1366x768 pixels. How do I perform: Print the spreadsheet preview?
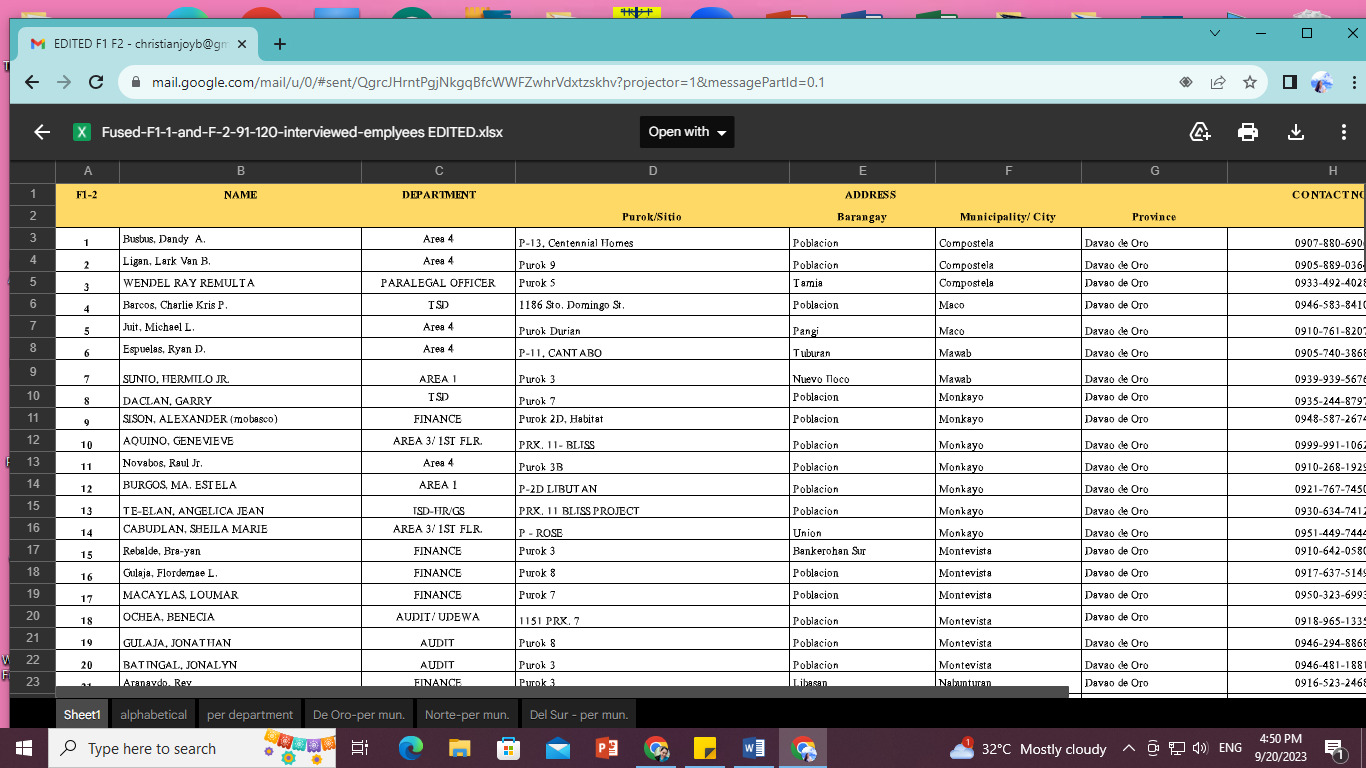[1248, 132]
